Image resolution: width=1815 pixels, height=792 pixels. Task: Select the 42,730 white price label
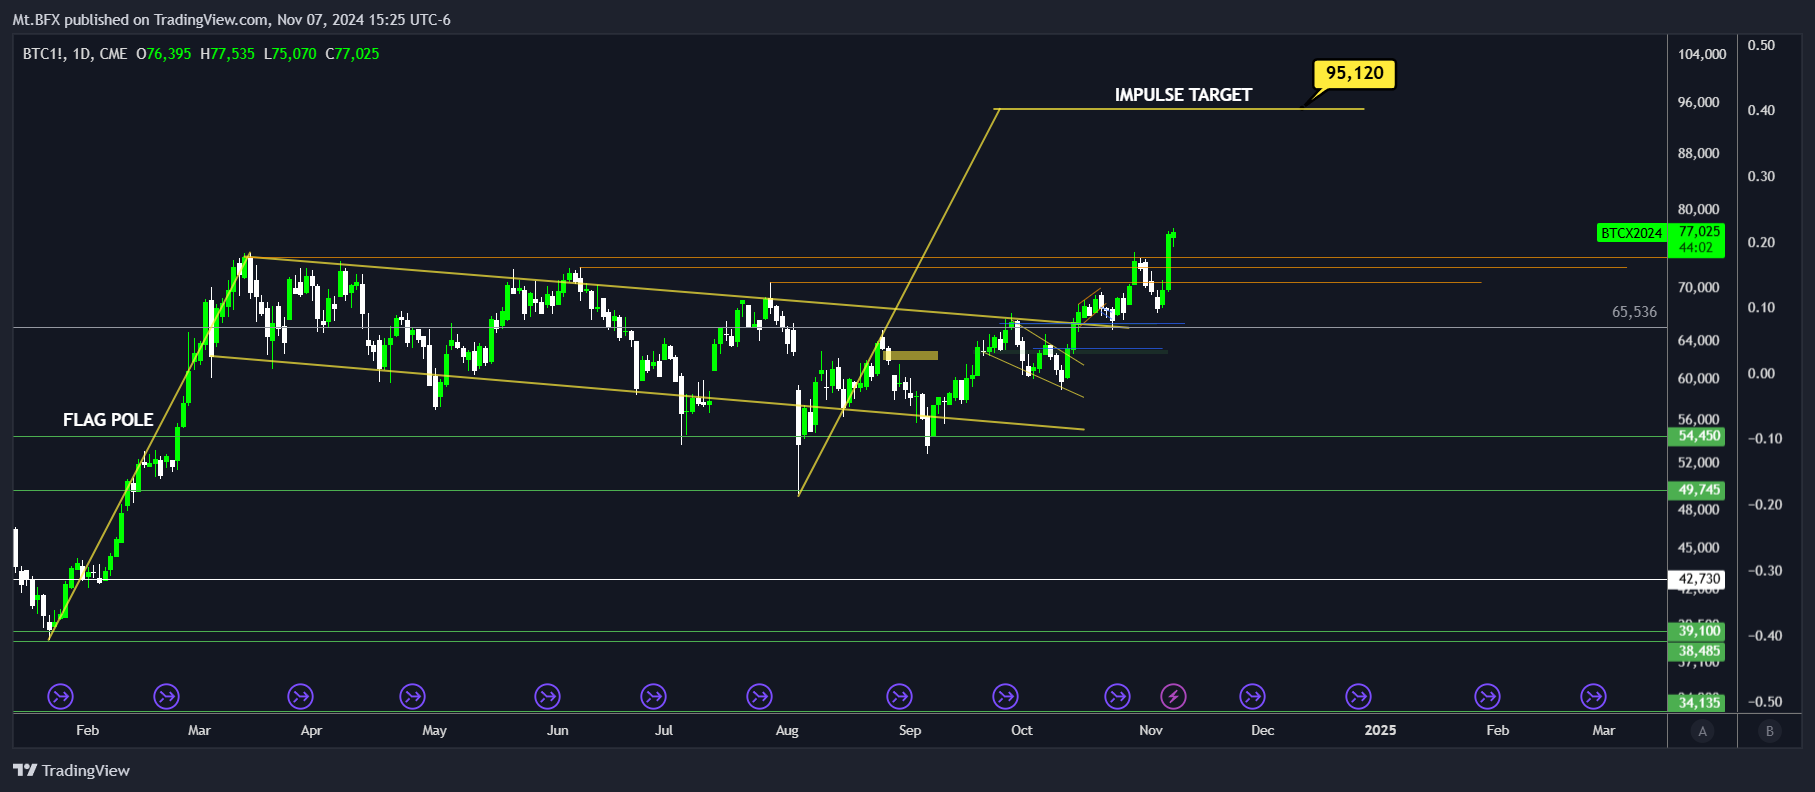(1697, 579)
